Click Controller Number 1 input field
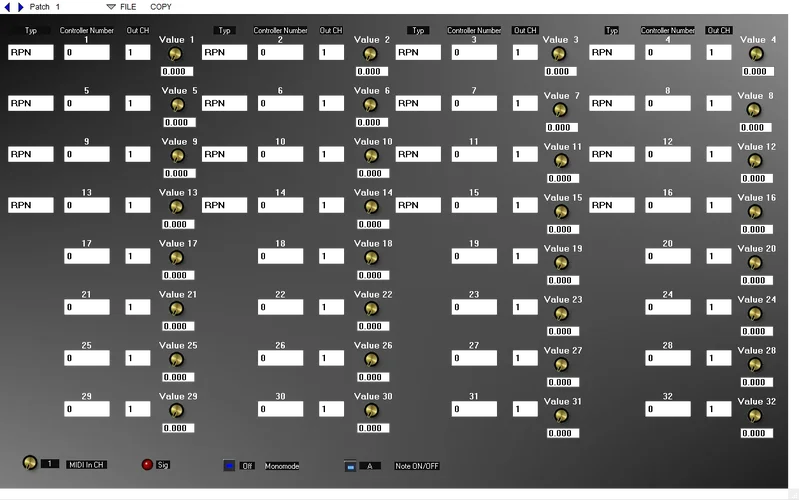Viewport: 799px width, 500px height. pos(87,52)
